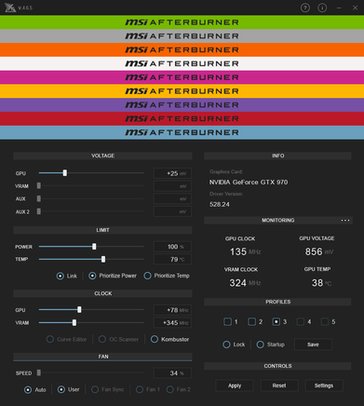This screenshot has height=406, width=364.
Task: Choose the orange Afterburner skin banner
Action: point(182,50)
